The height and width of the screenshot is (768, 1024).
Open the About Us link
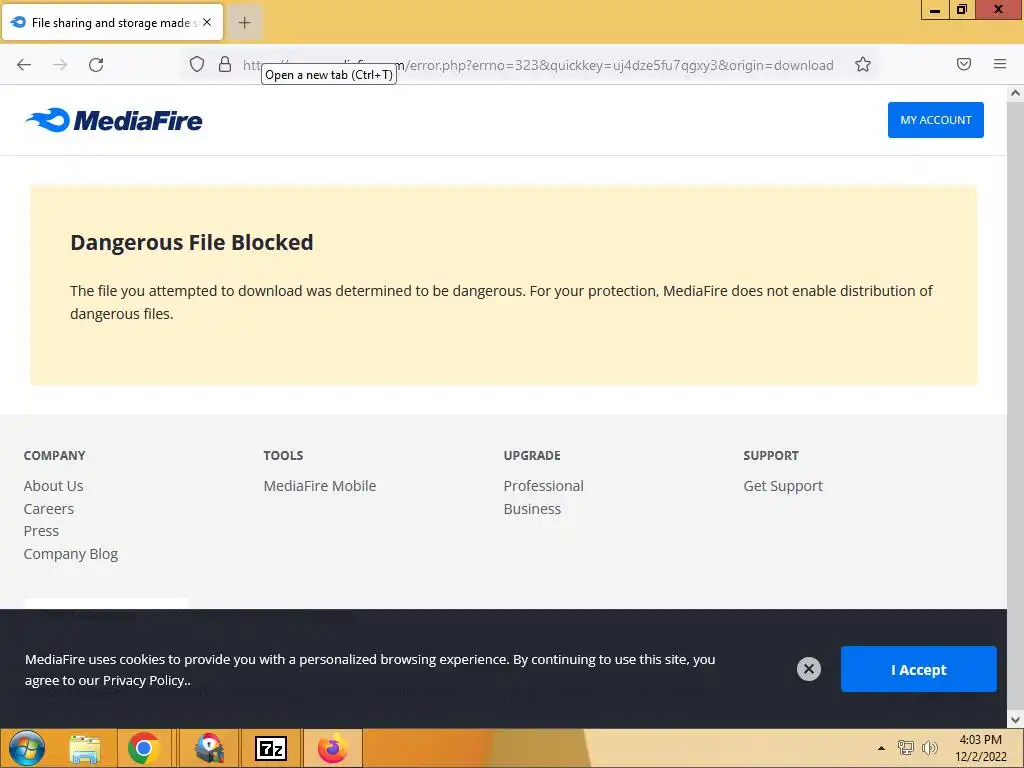point(54,486)
